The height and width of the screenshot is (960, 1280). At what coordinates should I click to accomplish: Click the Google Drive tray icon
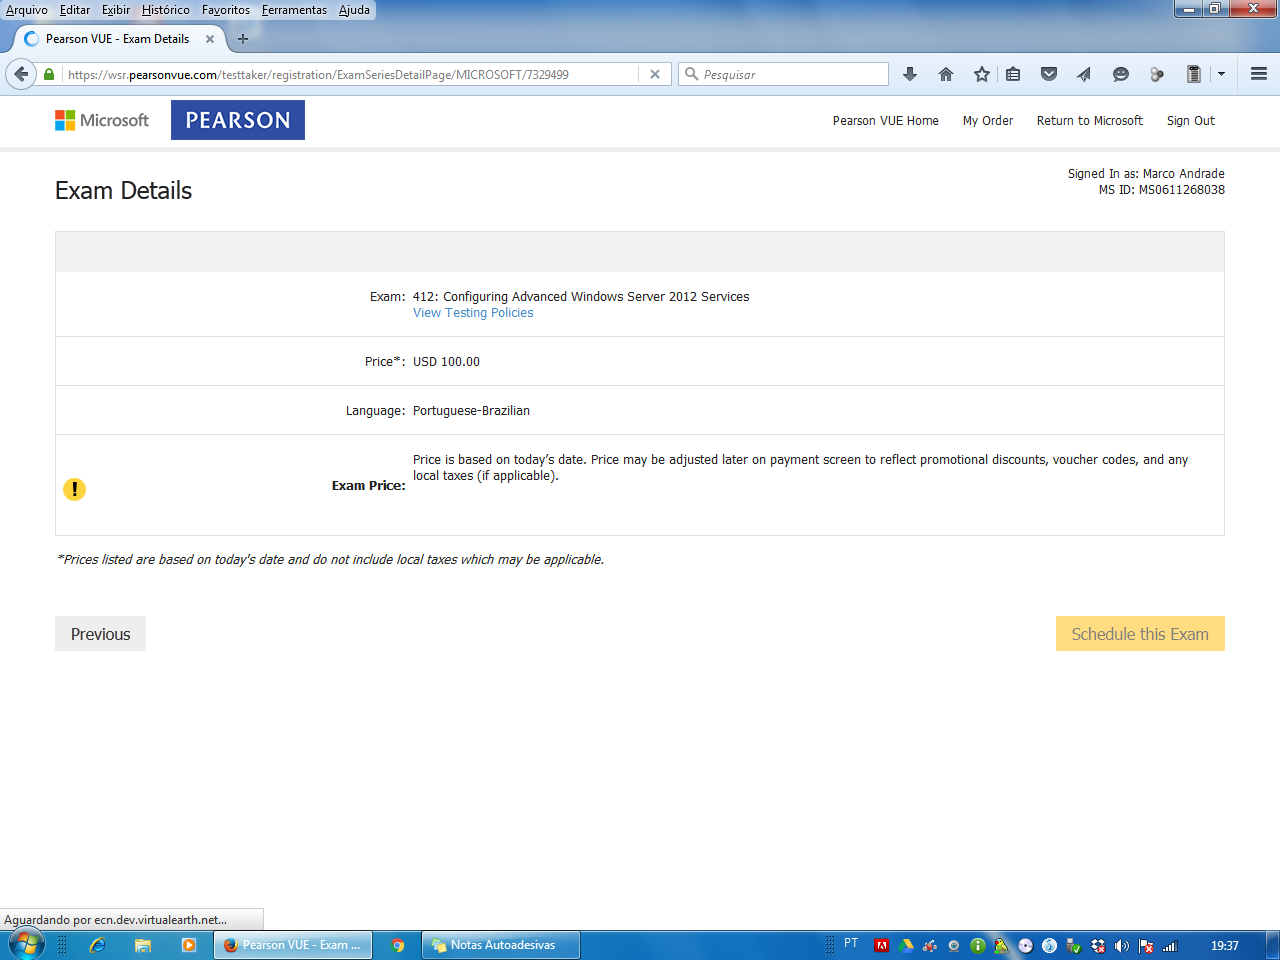coord(906,945)
